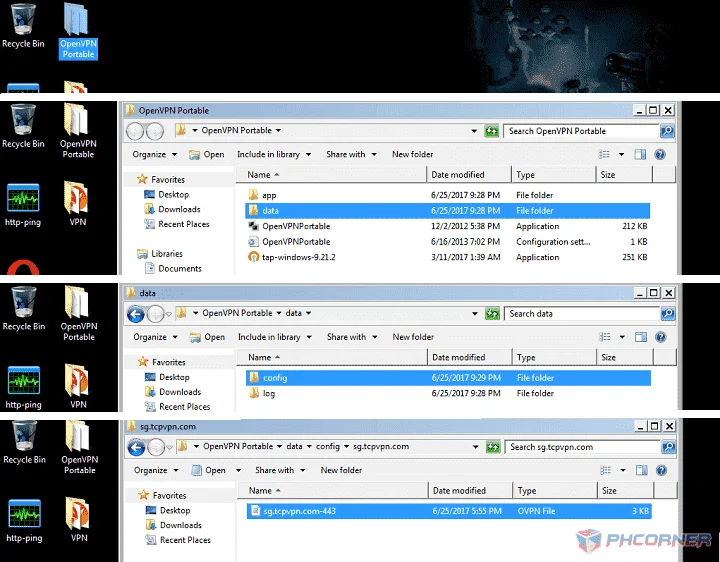Expand Share with menu in OpenVPN Portable window
This screenshot has height=562, width=720.
(352, 155)
